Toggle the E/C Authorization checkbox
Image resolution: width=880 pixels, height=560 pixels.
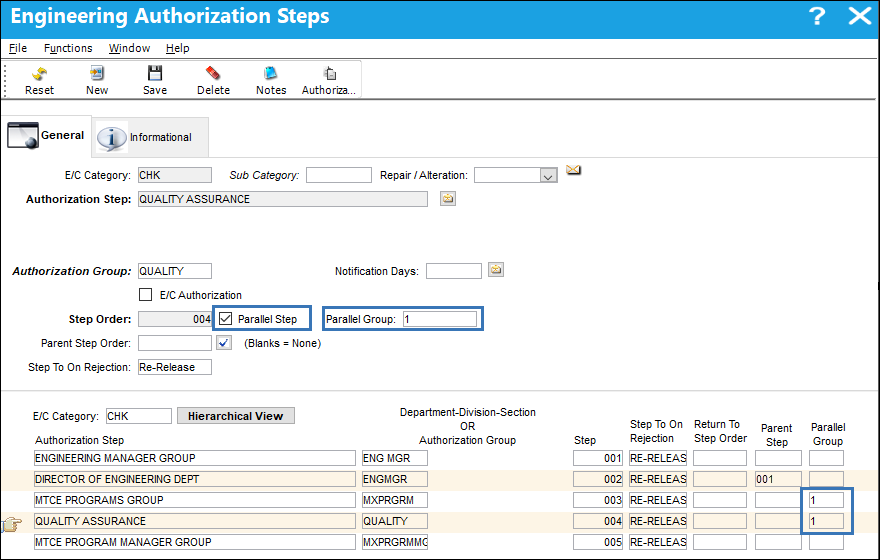coord(145,295)
